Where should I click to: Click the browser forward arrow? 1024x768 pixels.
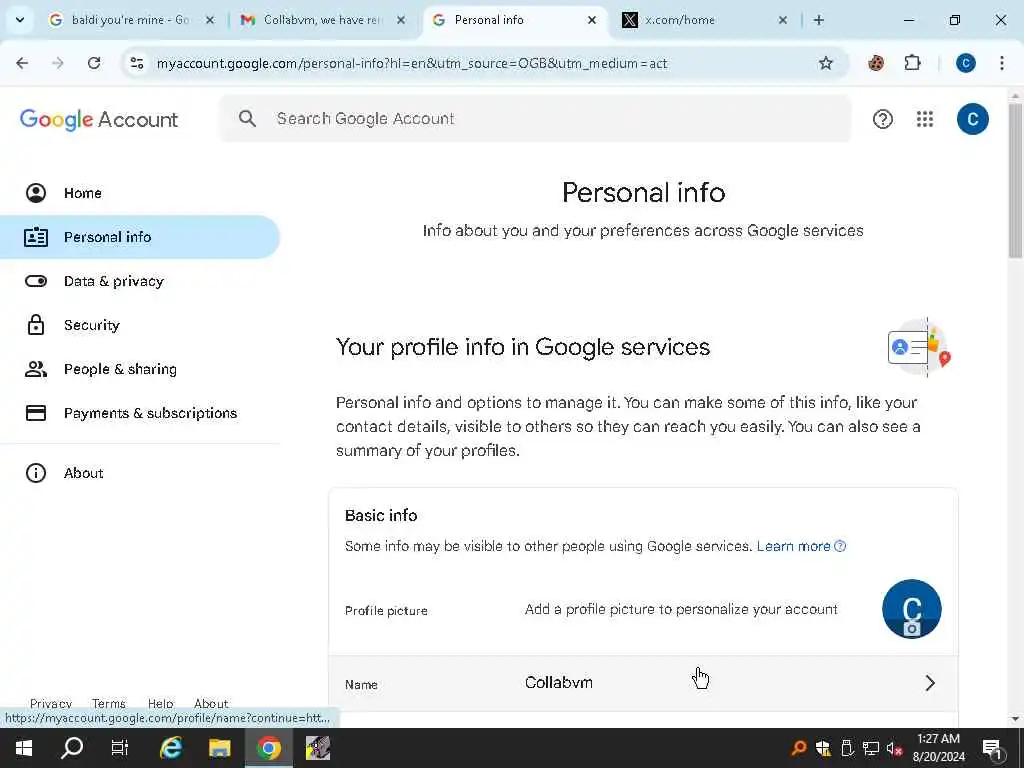57,63
